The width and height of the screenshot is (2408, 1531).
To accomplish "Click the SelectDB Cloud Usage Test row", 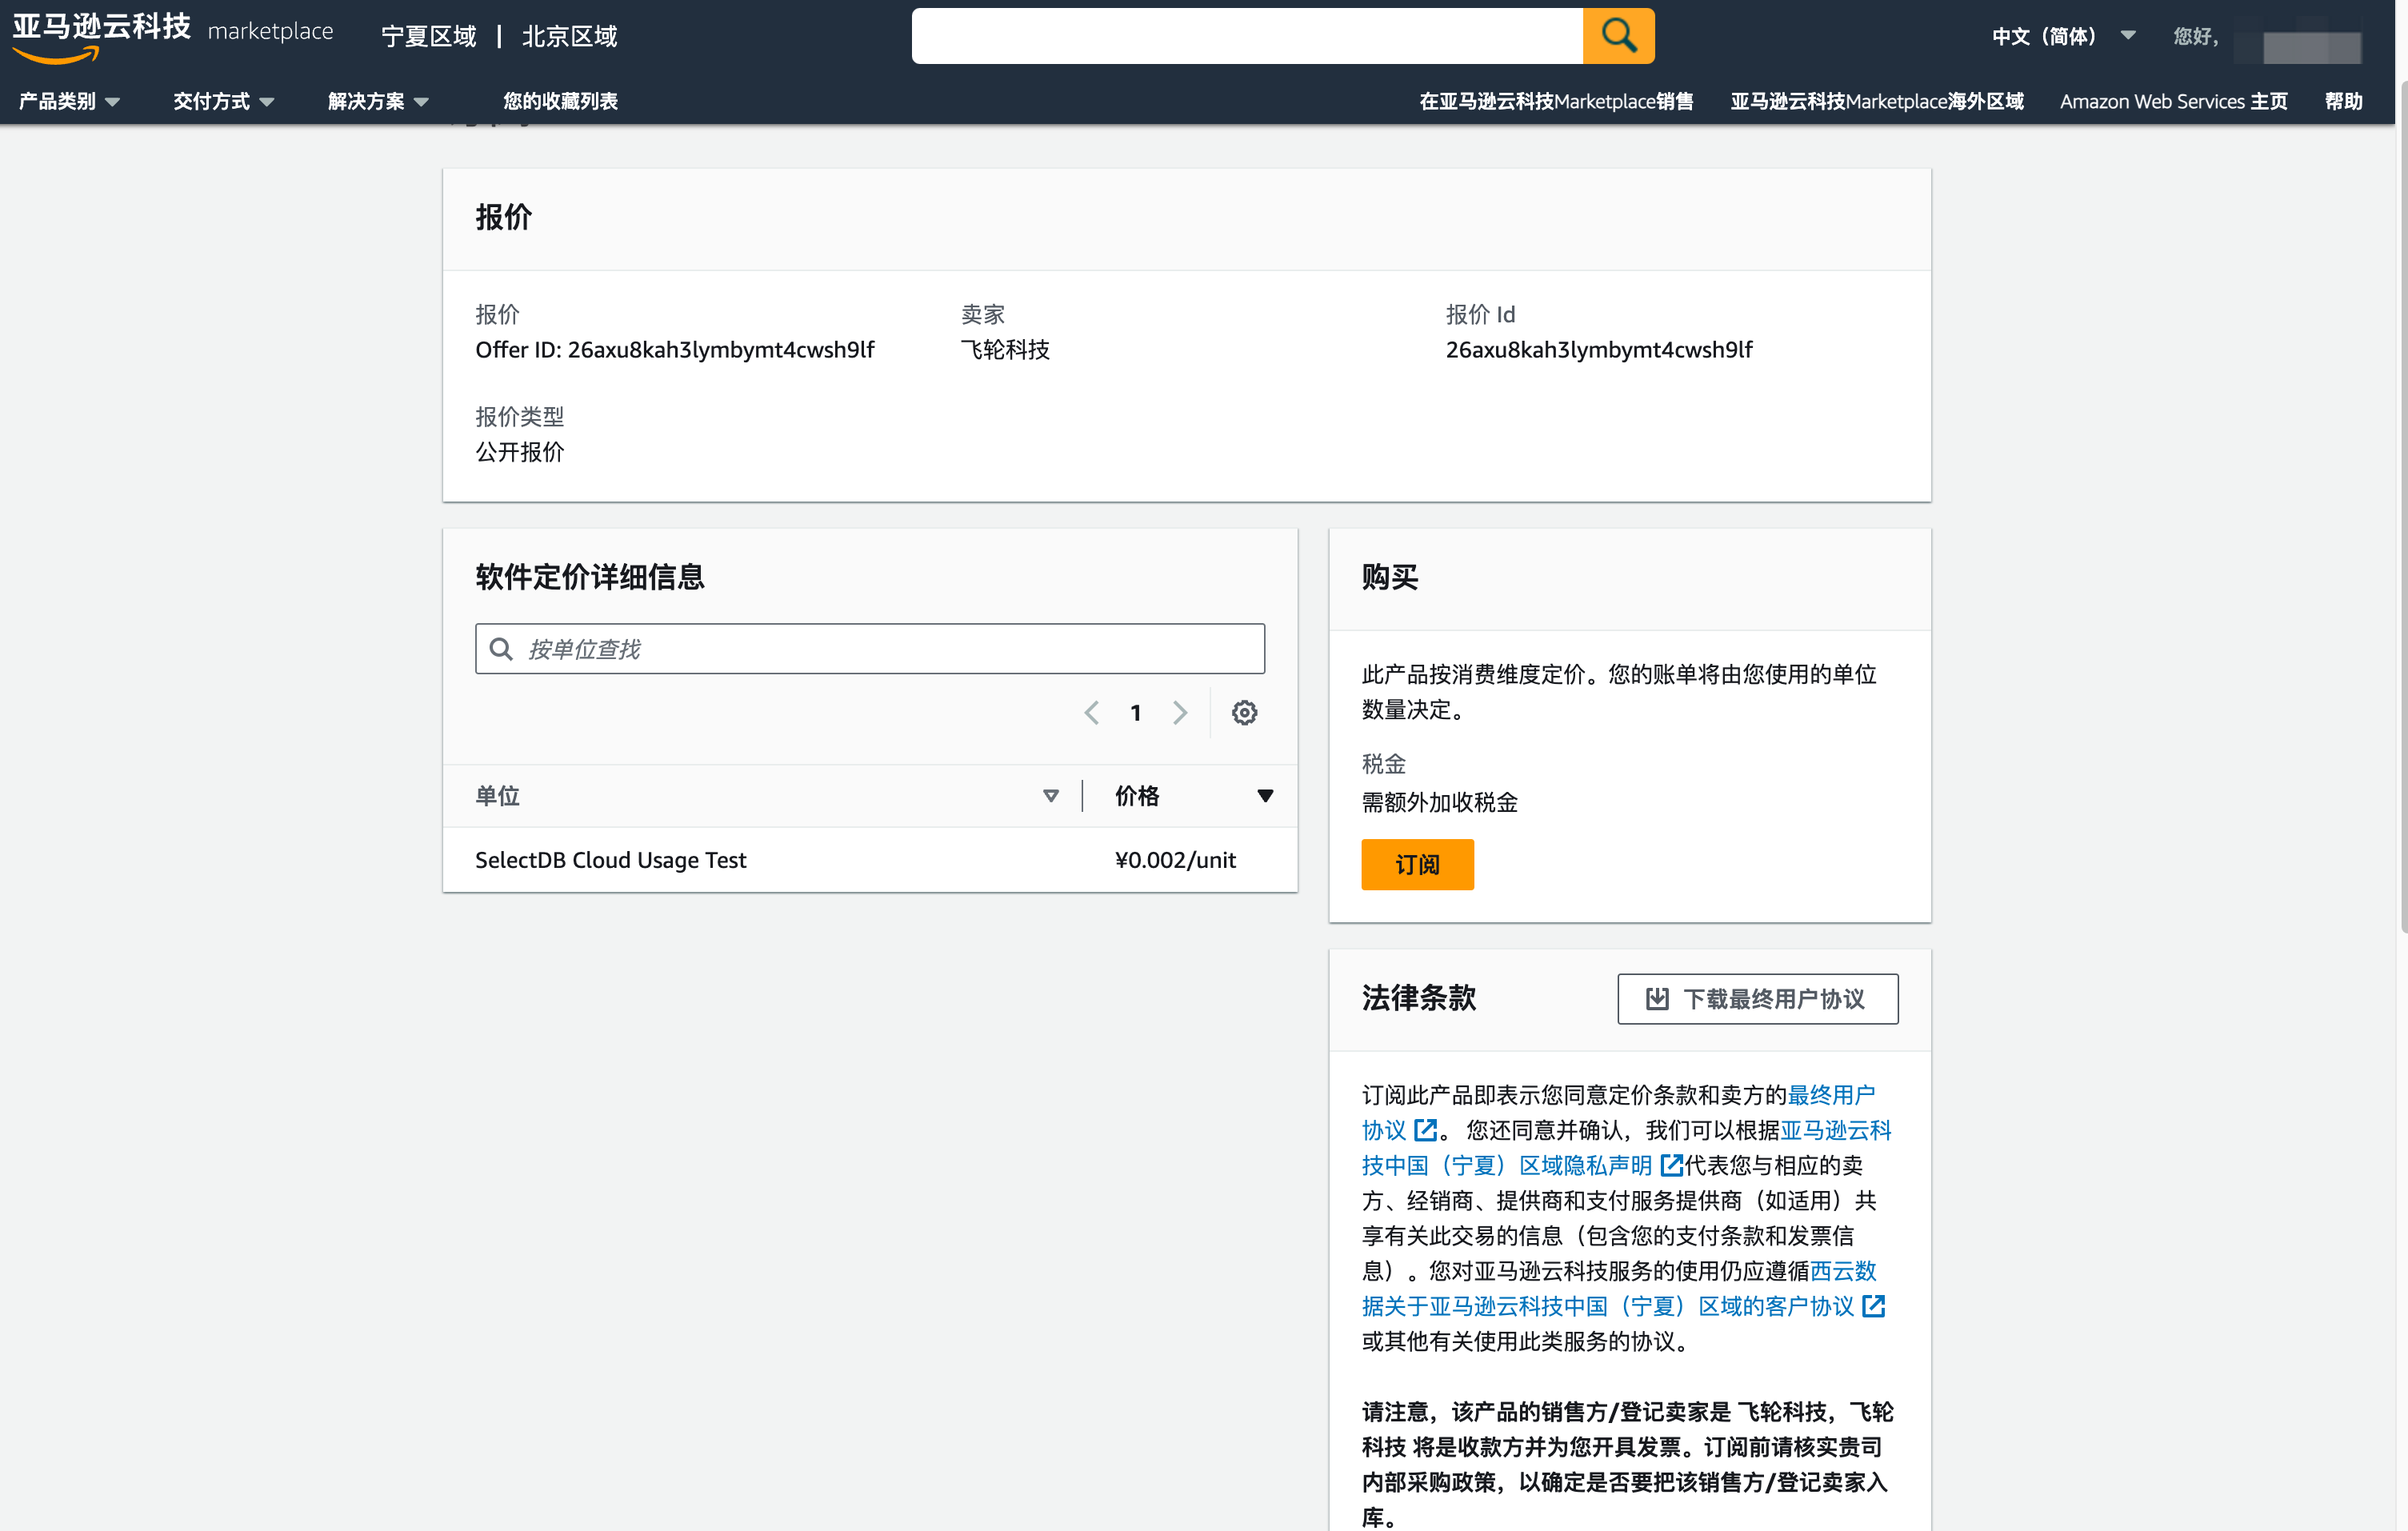I will click(870, 860).
